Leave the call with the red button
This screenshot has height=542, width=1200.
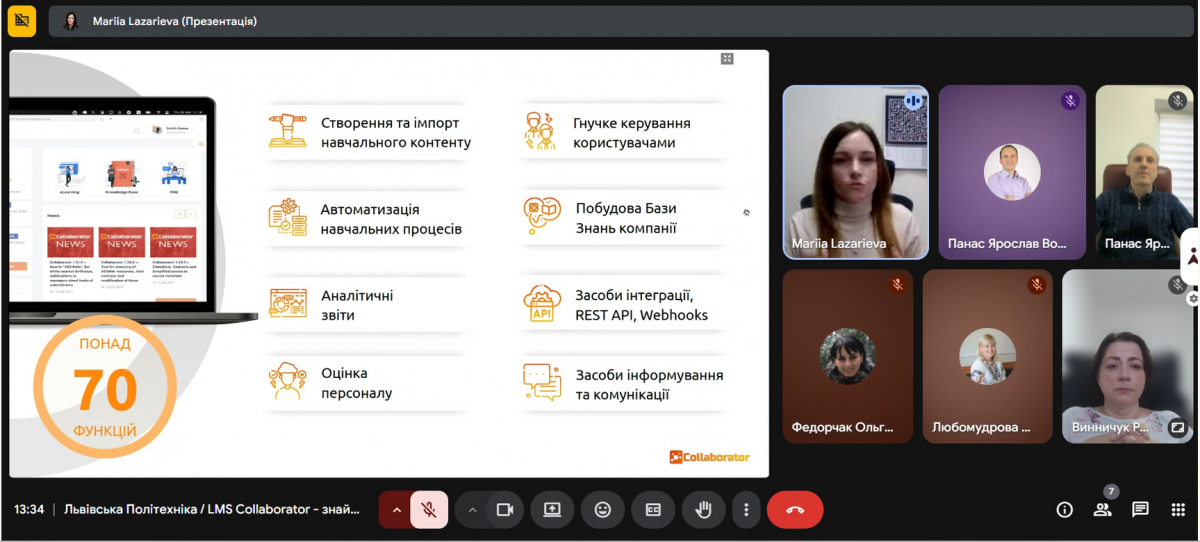click(795, 510)
